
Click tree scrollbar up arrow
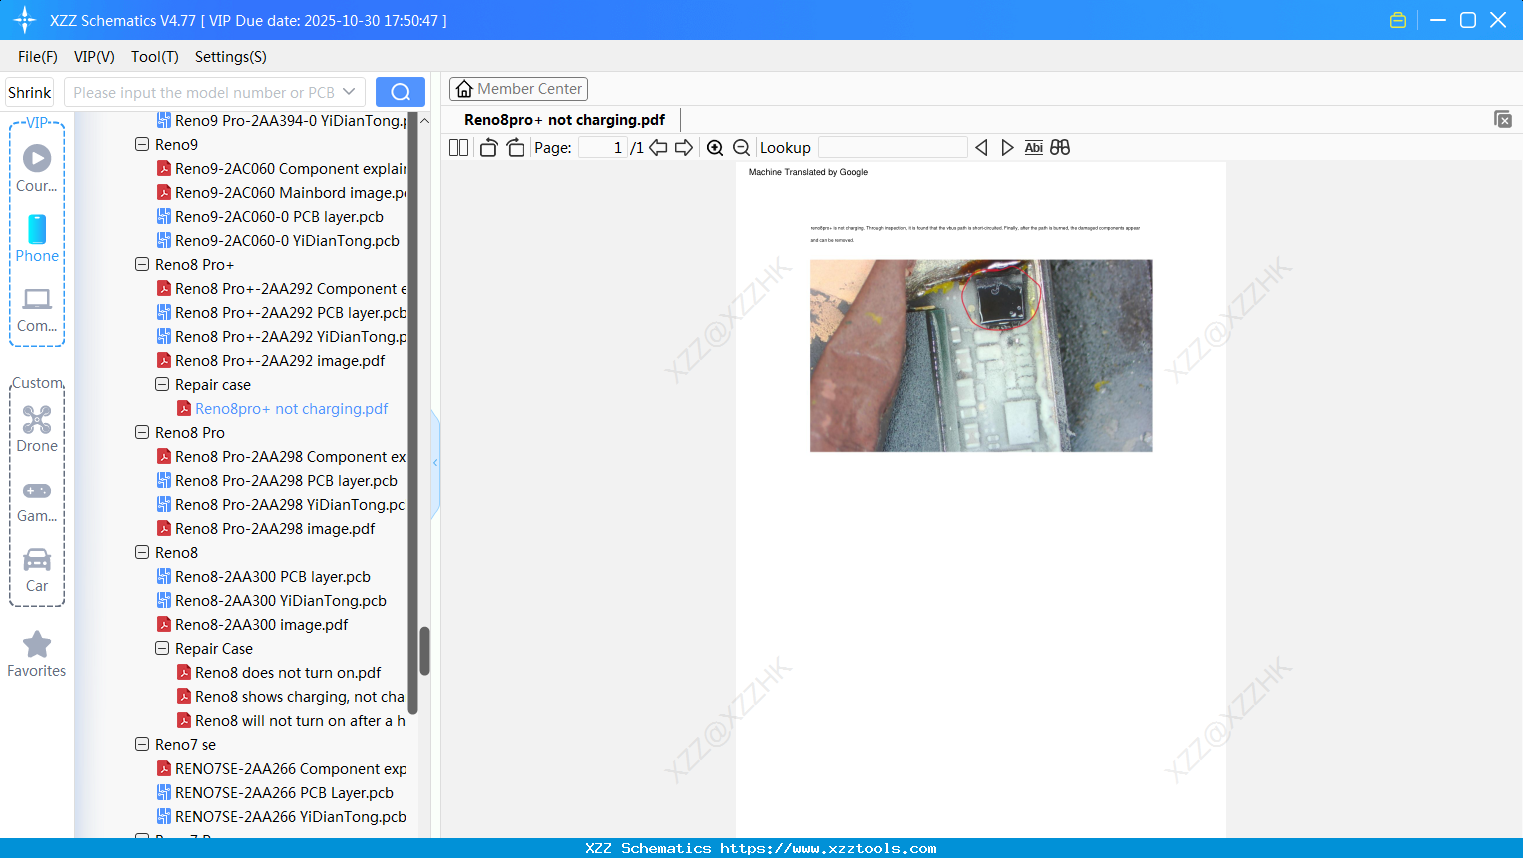click(424, 120)
